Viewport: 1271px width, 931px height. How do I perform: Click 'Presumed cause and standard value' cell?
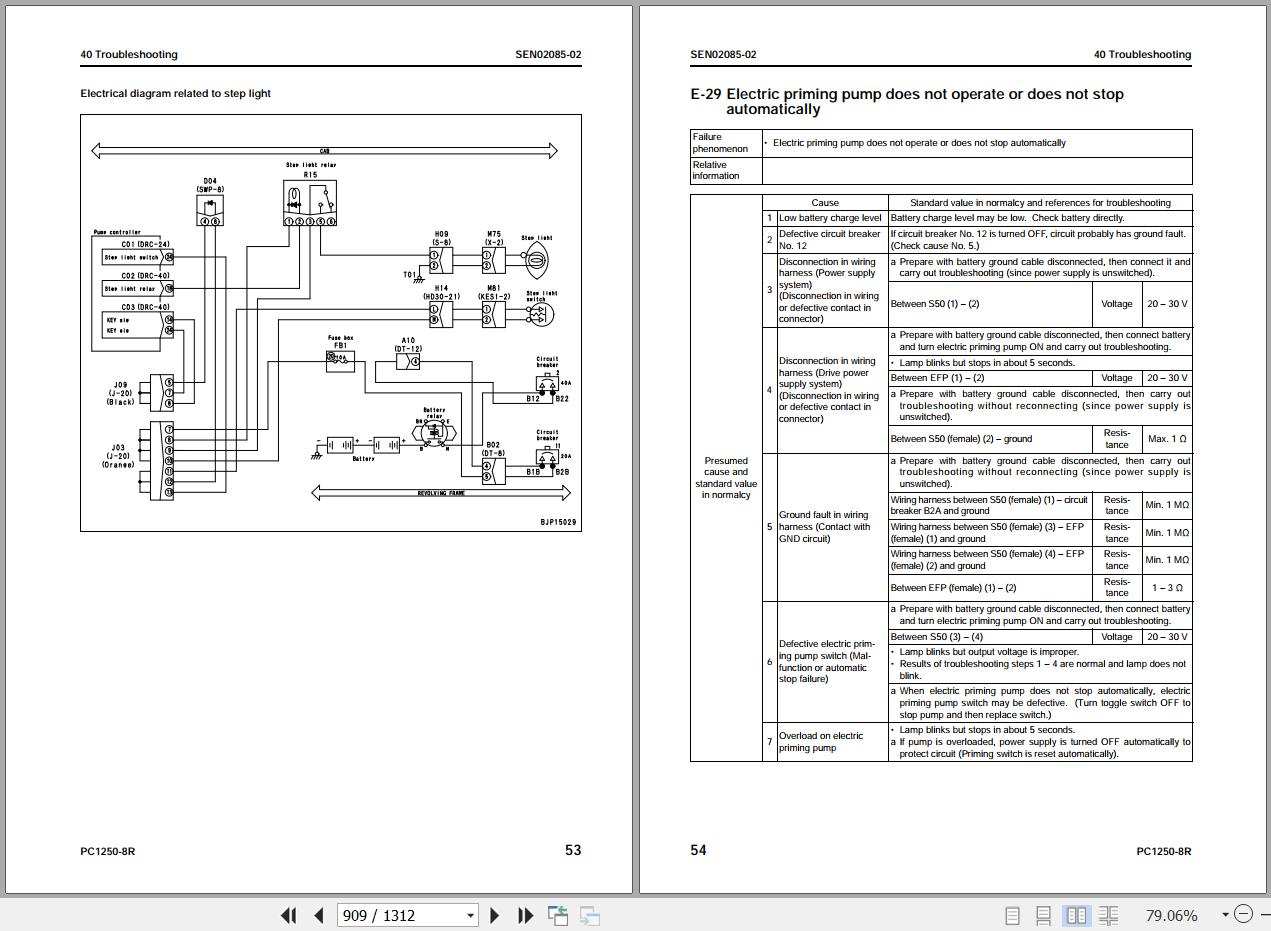pos(726,478)
